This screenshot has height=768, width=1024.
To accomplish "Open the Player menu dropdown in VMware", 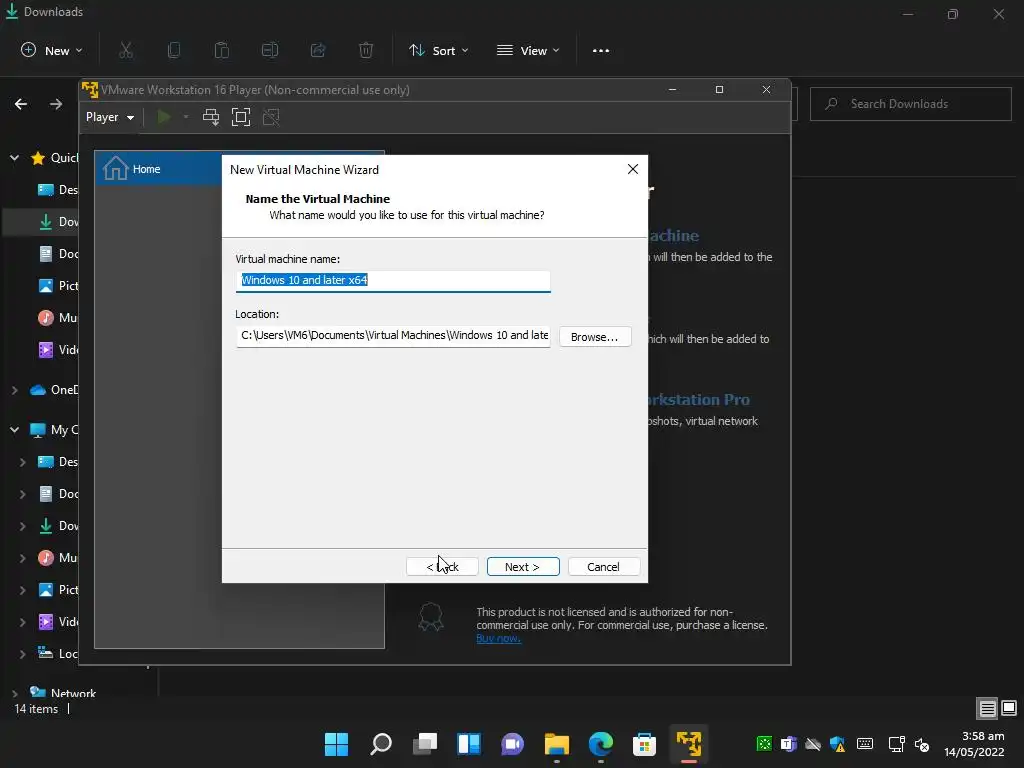I will [110, 118].
